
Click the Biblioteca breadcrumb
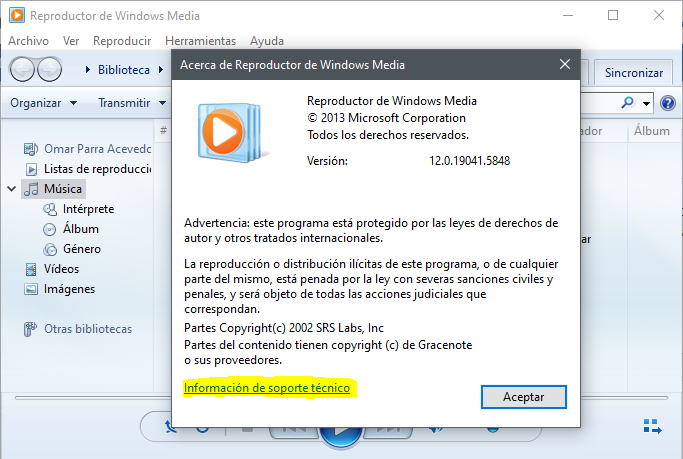(x=124, y=70)
